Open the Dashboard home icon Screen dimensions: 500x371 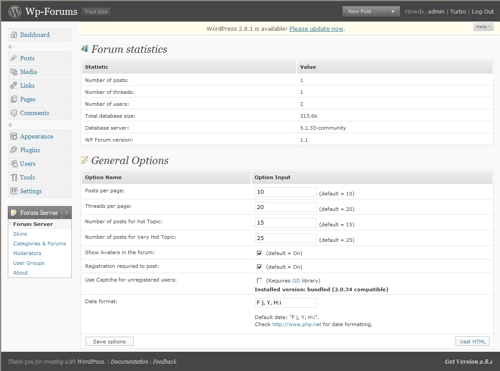14,35
